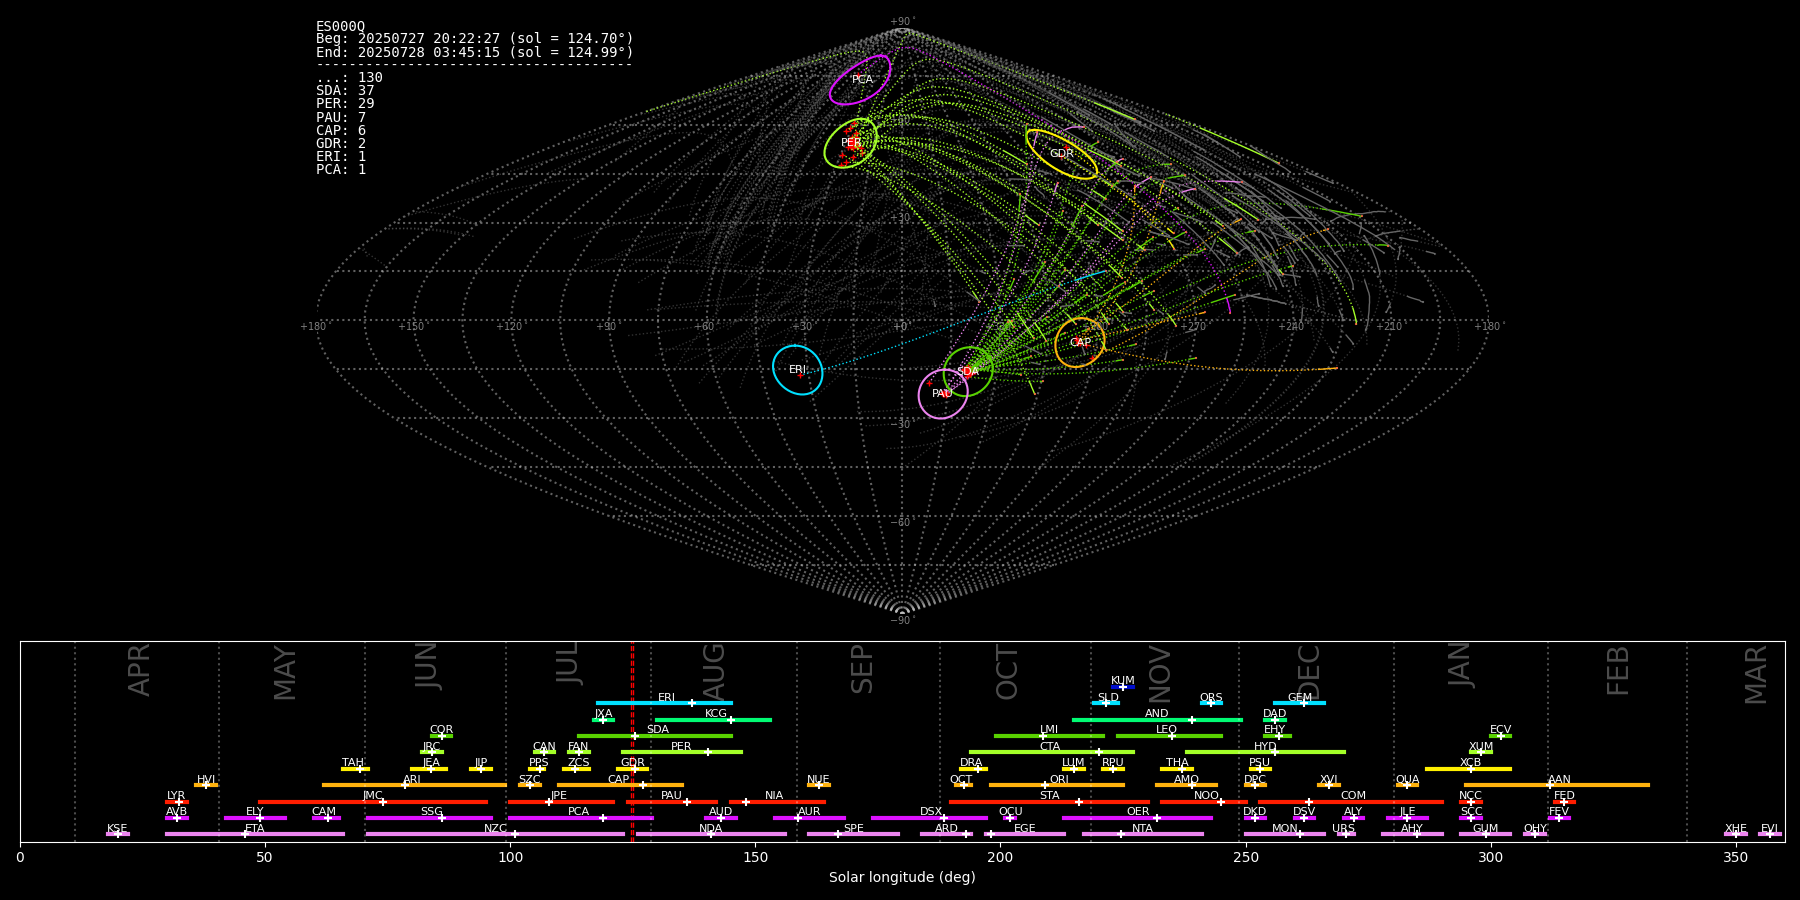Select the pink ETA bar in the timeline

pyautogui.click(x=254, y=834)
